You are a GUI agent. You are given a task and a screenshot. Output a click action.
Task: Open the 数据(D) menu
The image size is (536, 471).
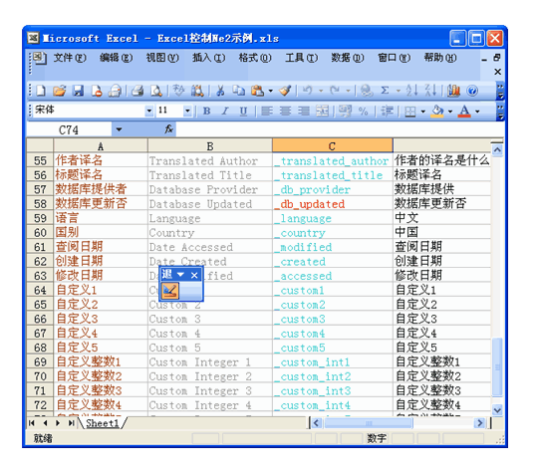pos(348,58)
